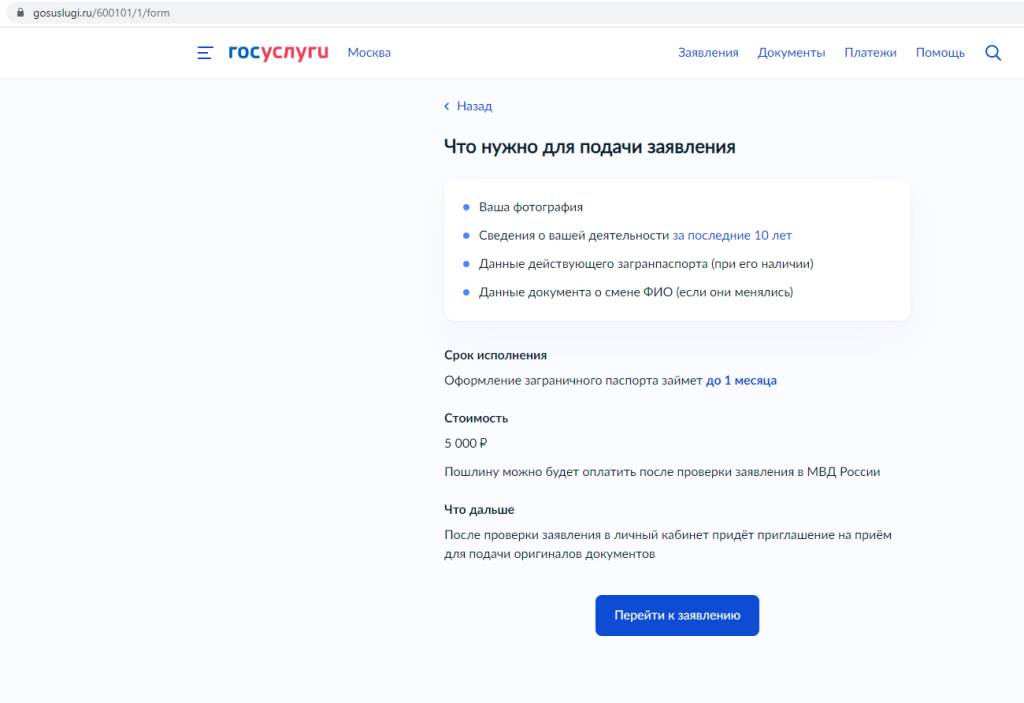
Task: Switch to the Платежи tab
Action: tap(870, 52)
